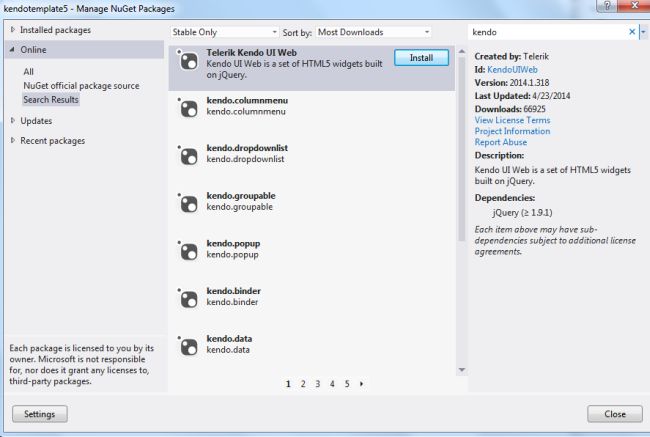Open the View License Terms link
650x437 pixels.
tap(512, 120)
